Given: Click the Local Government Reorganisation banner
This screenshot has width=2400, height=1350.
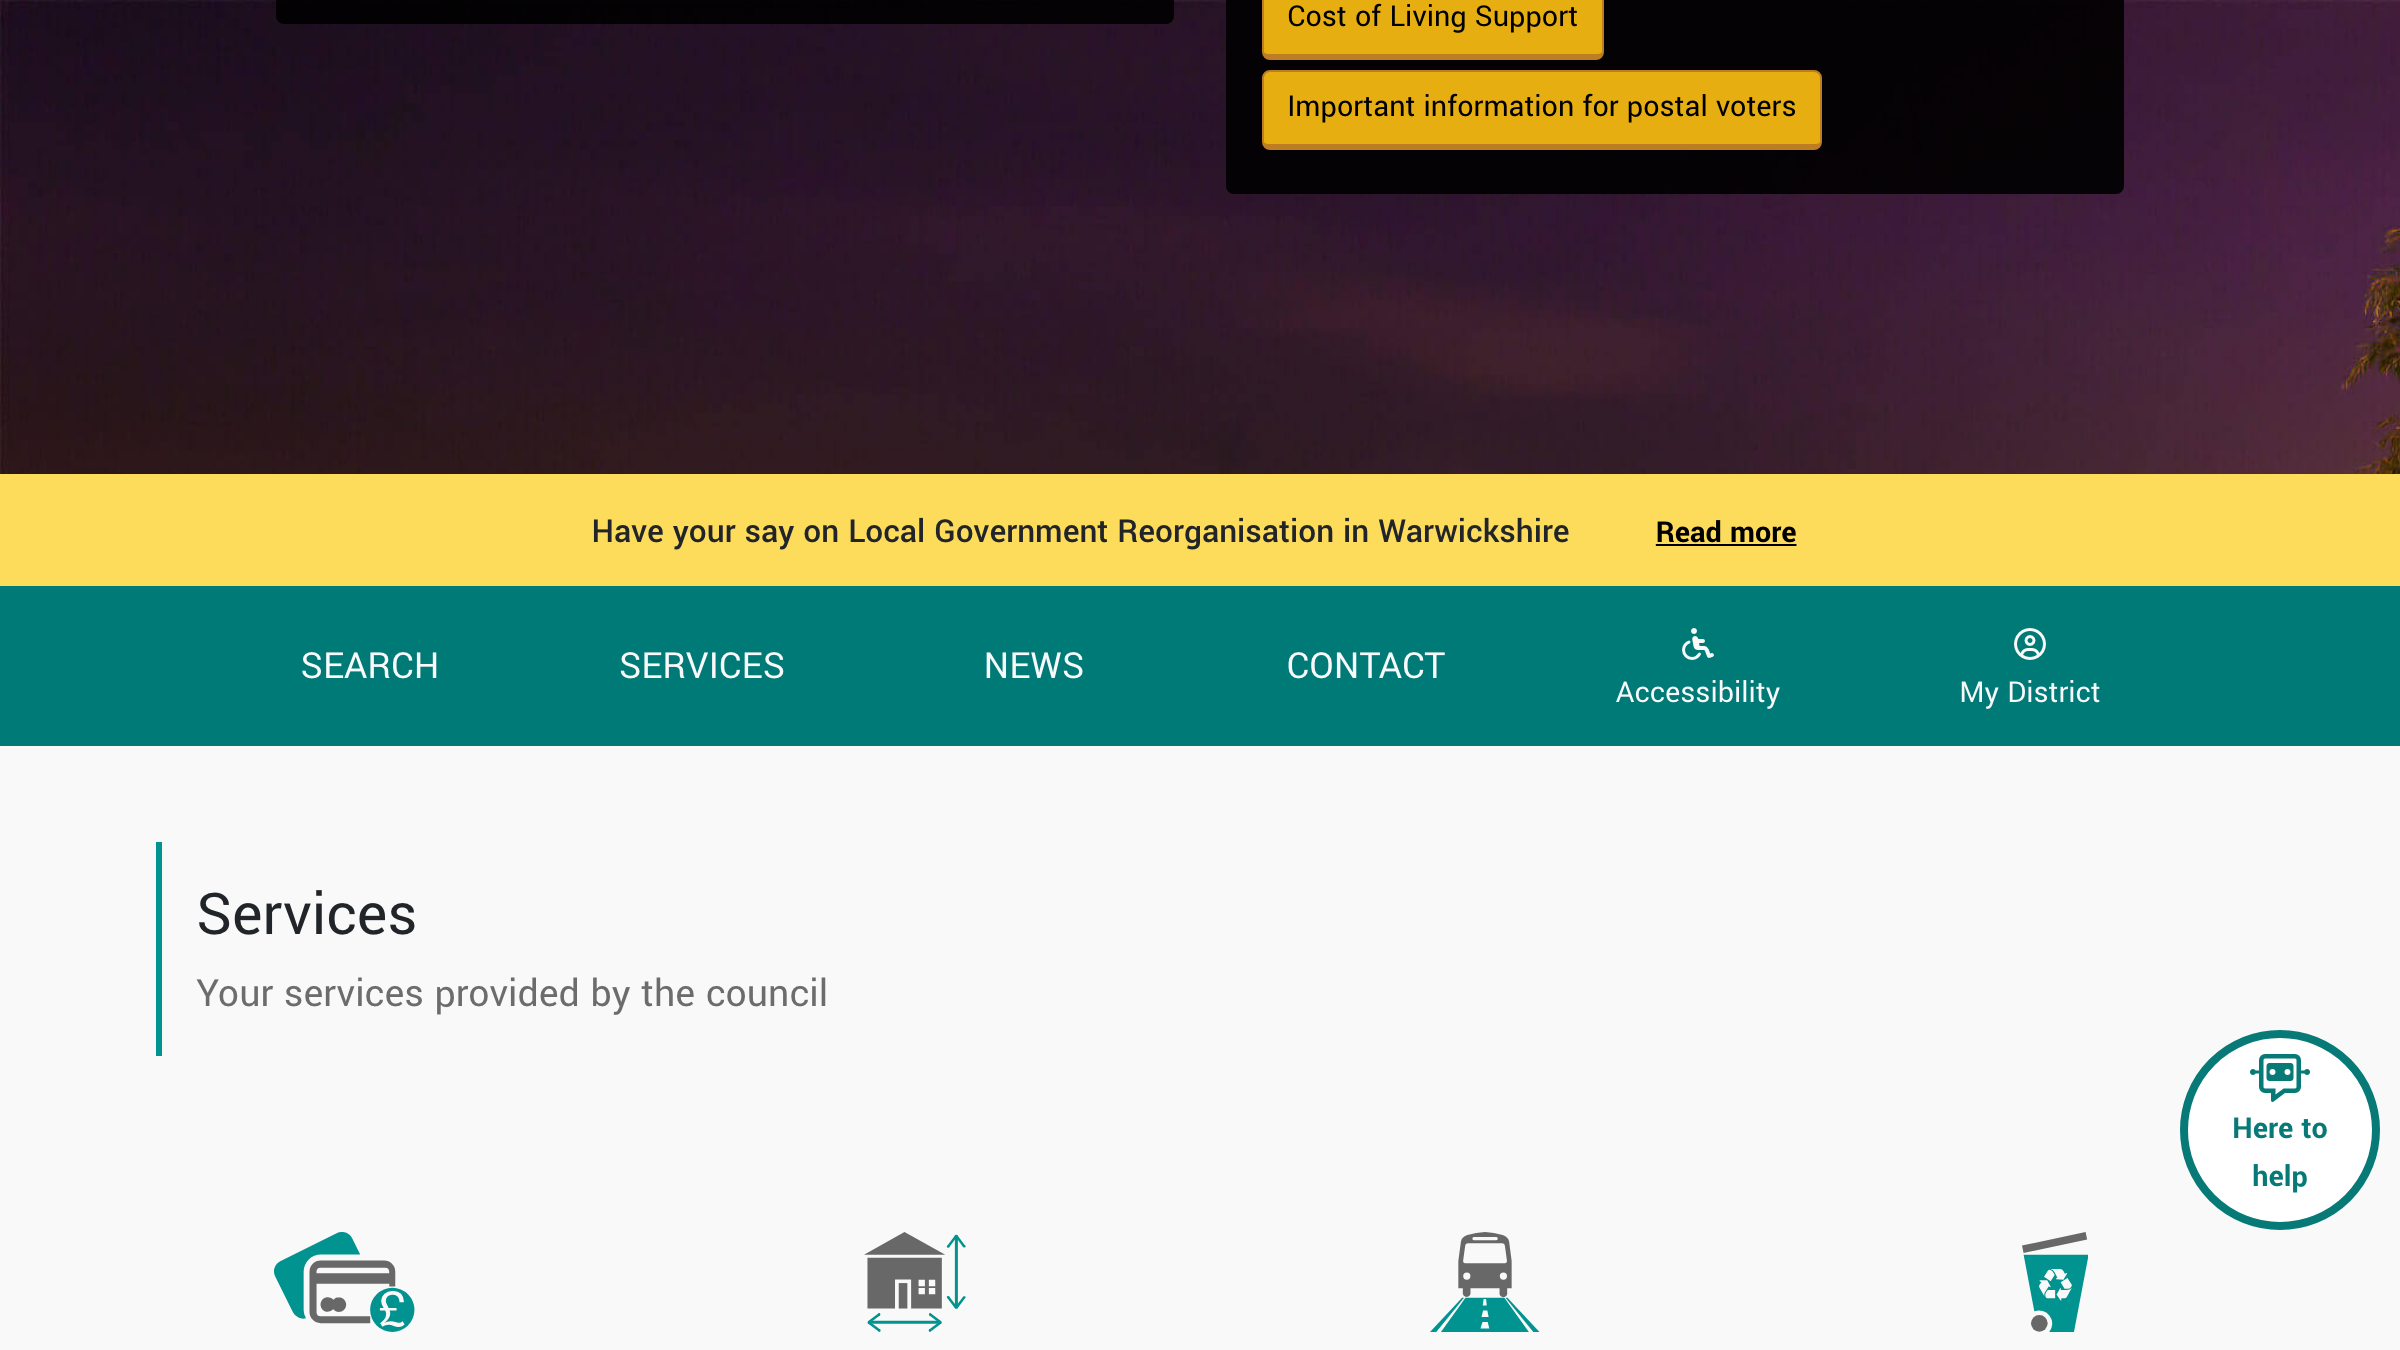Looking at the screenshot, I should 1082,531.
